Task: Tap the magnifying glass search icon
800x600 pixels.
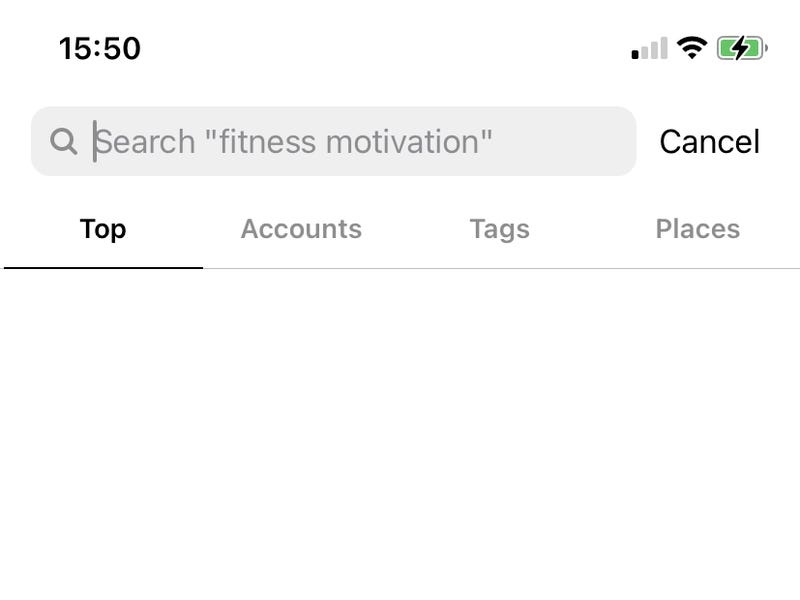Action: point(63,142)
